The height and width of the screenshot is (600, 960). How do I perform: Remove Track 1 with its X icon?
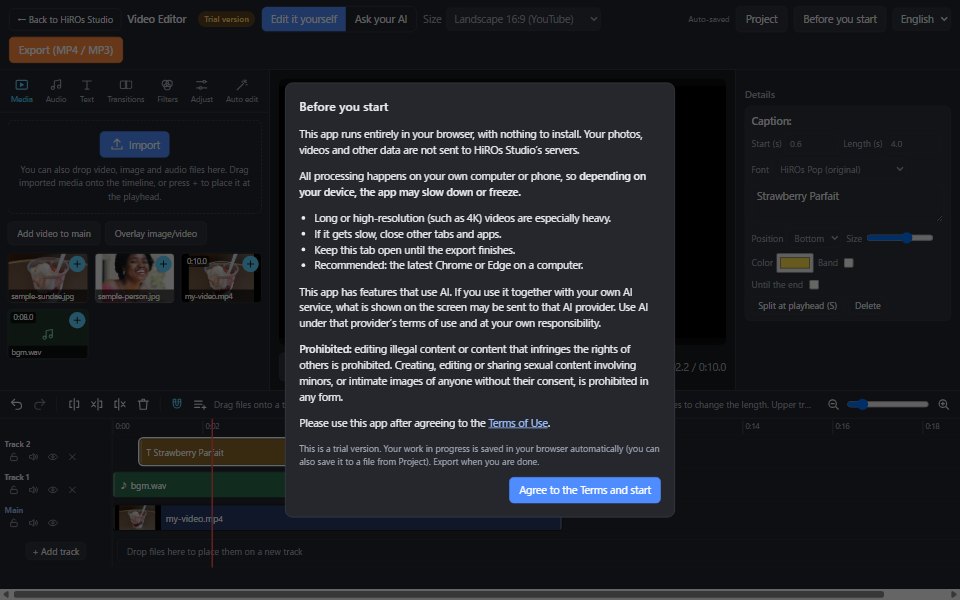pos(72,490)
